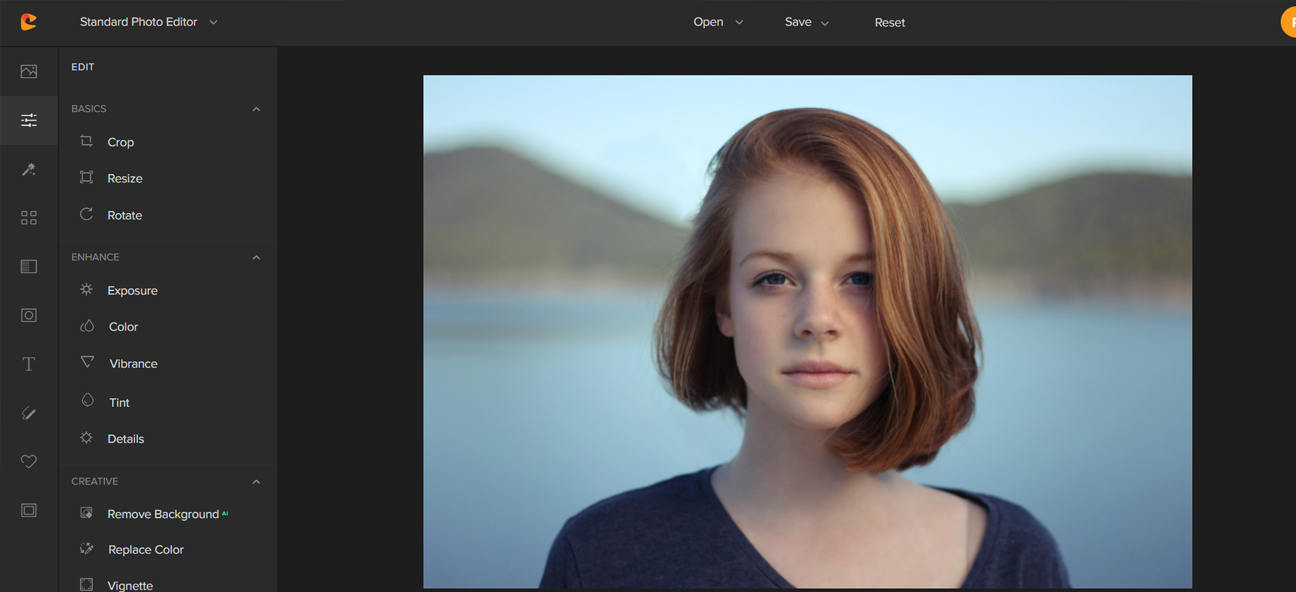
Task: Collapse the Basics section
Action: click(x=256, y=109)
